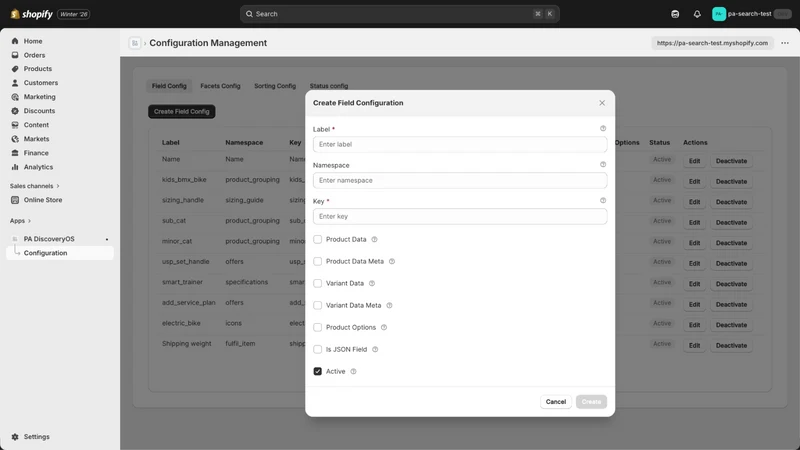The width and height of the screenshot is (800, 450).
Task: Click the Winter '26 edition badge
Action: (74, 14)
